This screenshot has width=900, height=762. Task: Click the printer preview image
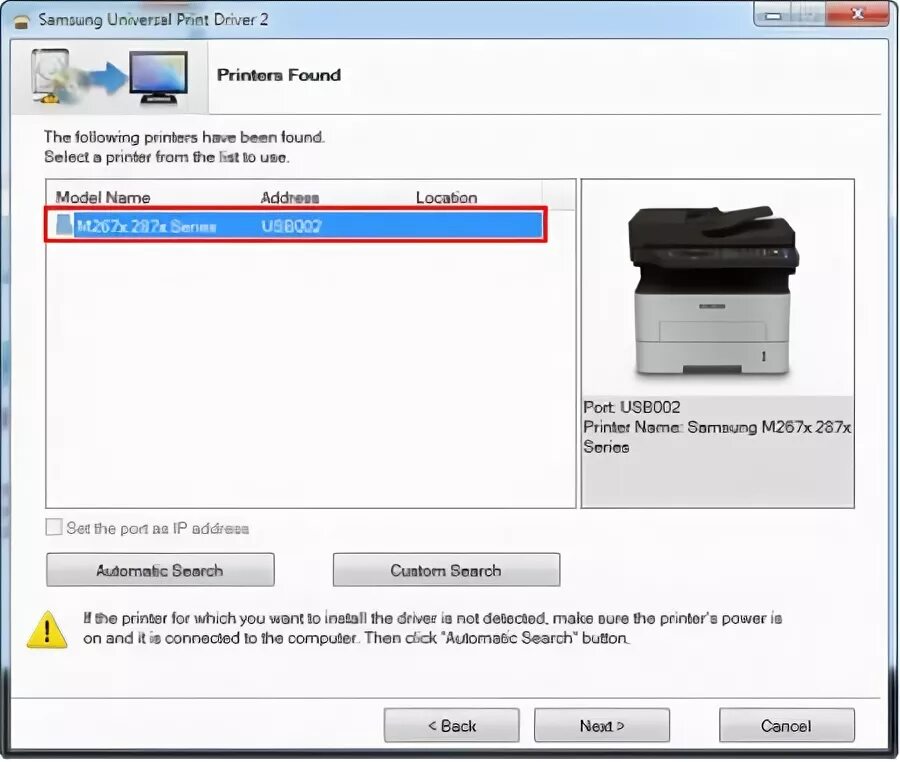[713, 290]
